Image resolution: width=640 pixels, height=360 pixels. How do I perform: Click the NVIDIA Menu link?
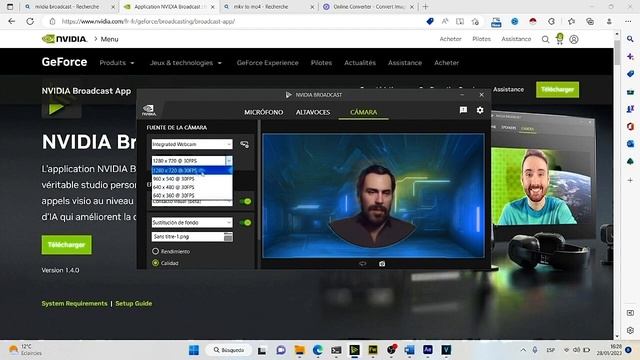(x=109, y=39)
